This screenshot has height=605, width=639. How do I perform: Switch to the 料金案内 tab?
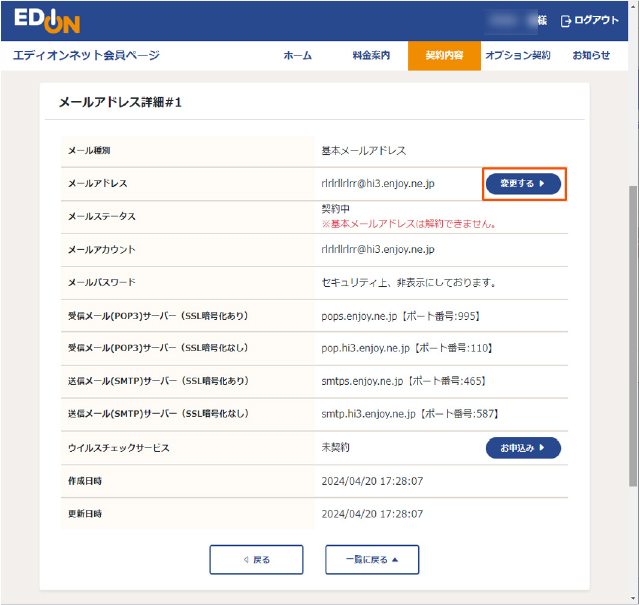[x=371, y=56]
